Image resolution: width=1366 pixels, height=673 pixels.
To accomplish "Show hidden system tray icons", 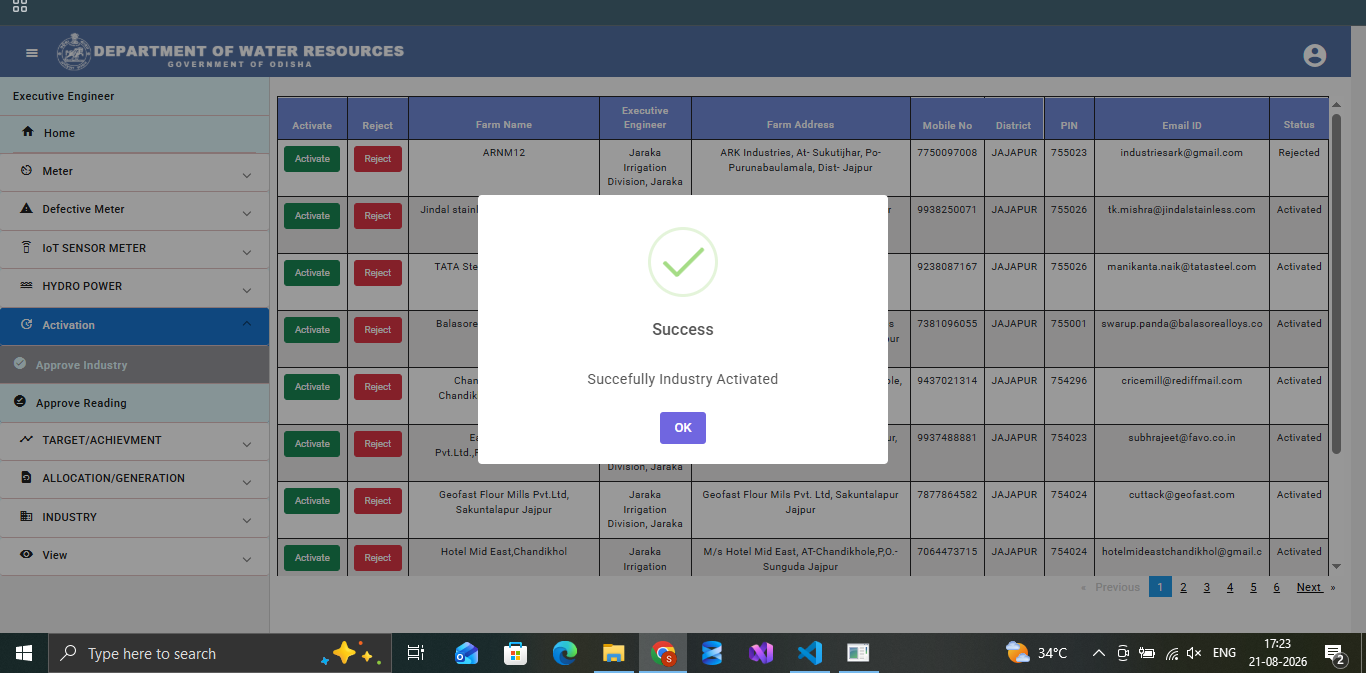I will [x=1098, y=653].
